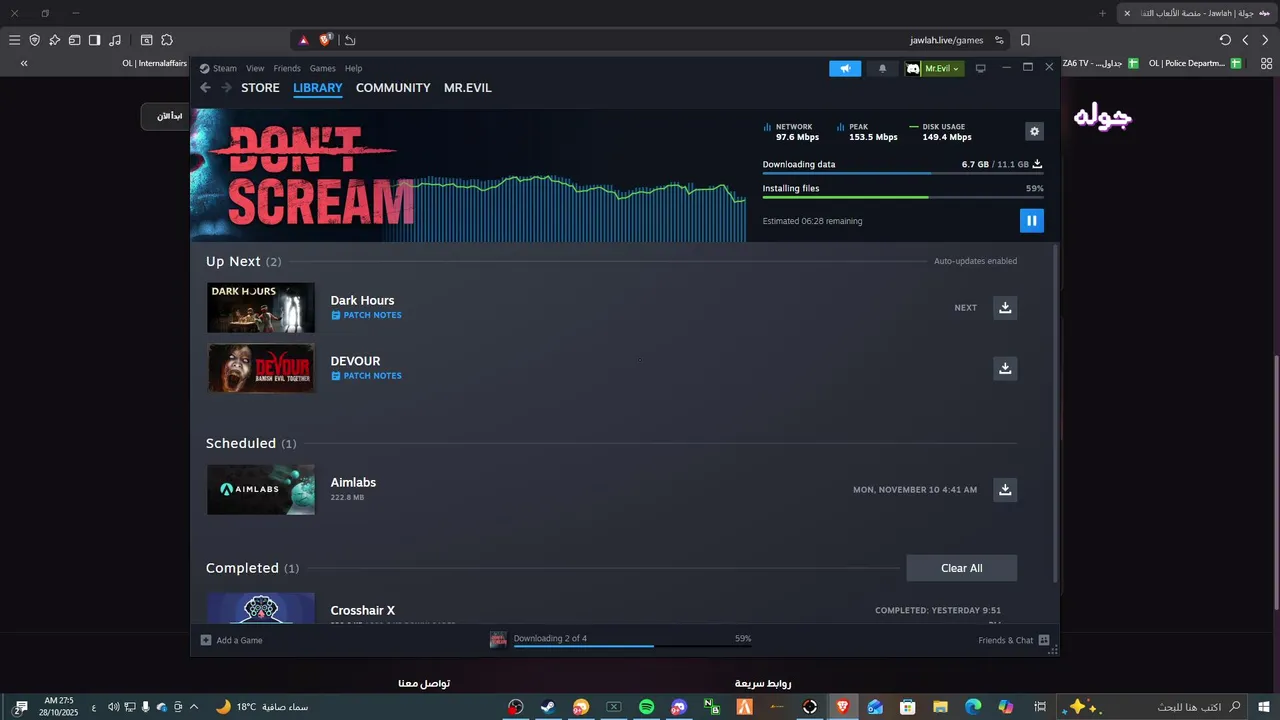The height and width of the screenshot is (720, 1280).
Task: Click the Installing files progress bar
Action: (903, 198)
